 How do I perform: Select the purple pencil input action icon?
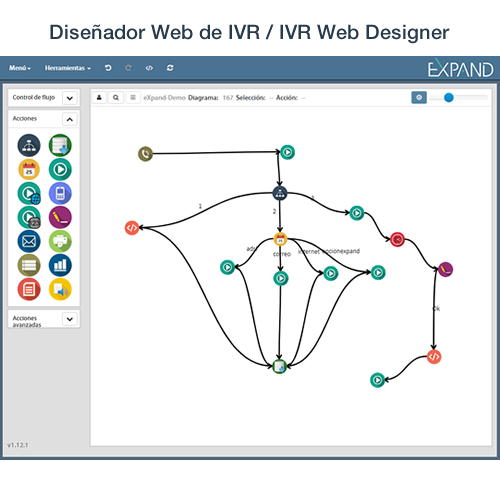coord(60,217)
